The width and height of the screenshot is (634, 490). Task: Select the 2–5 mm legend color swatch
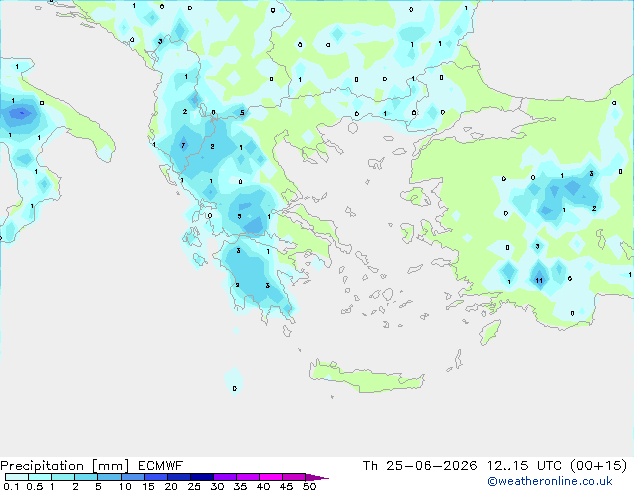pyautogui.click(x=86, y=477)
